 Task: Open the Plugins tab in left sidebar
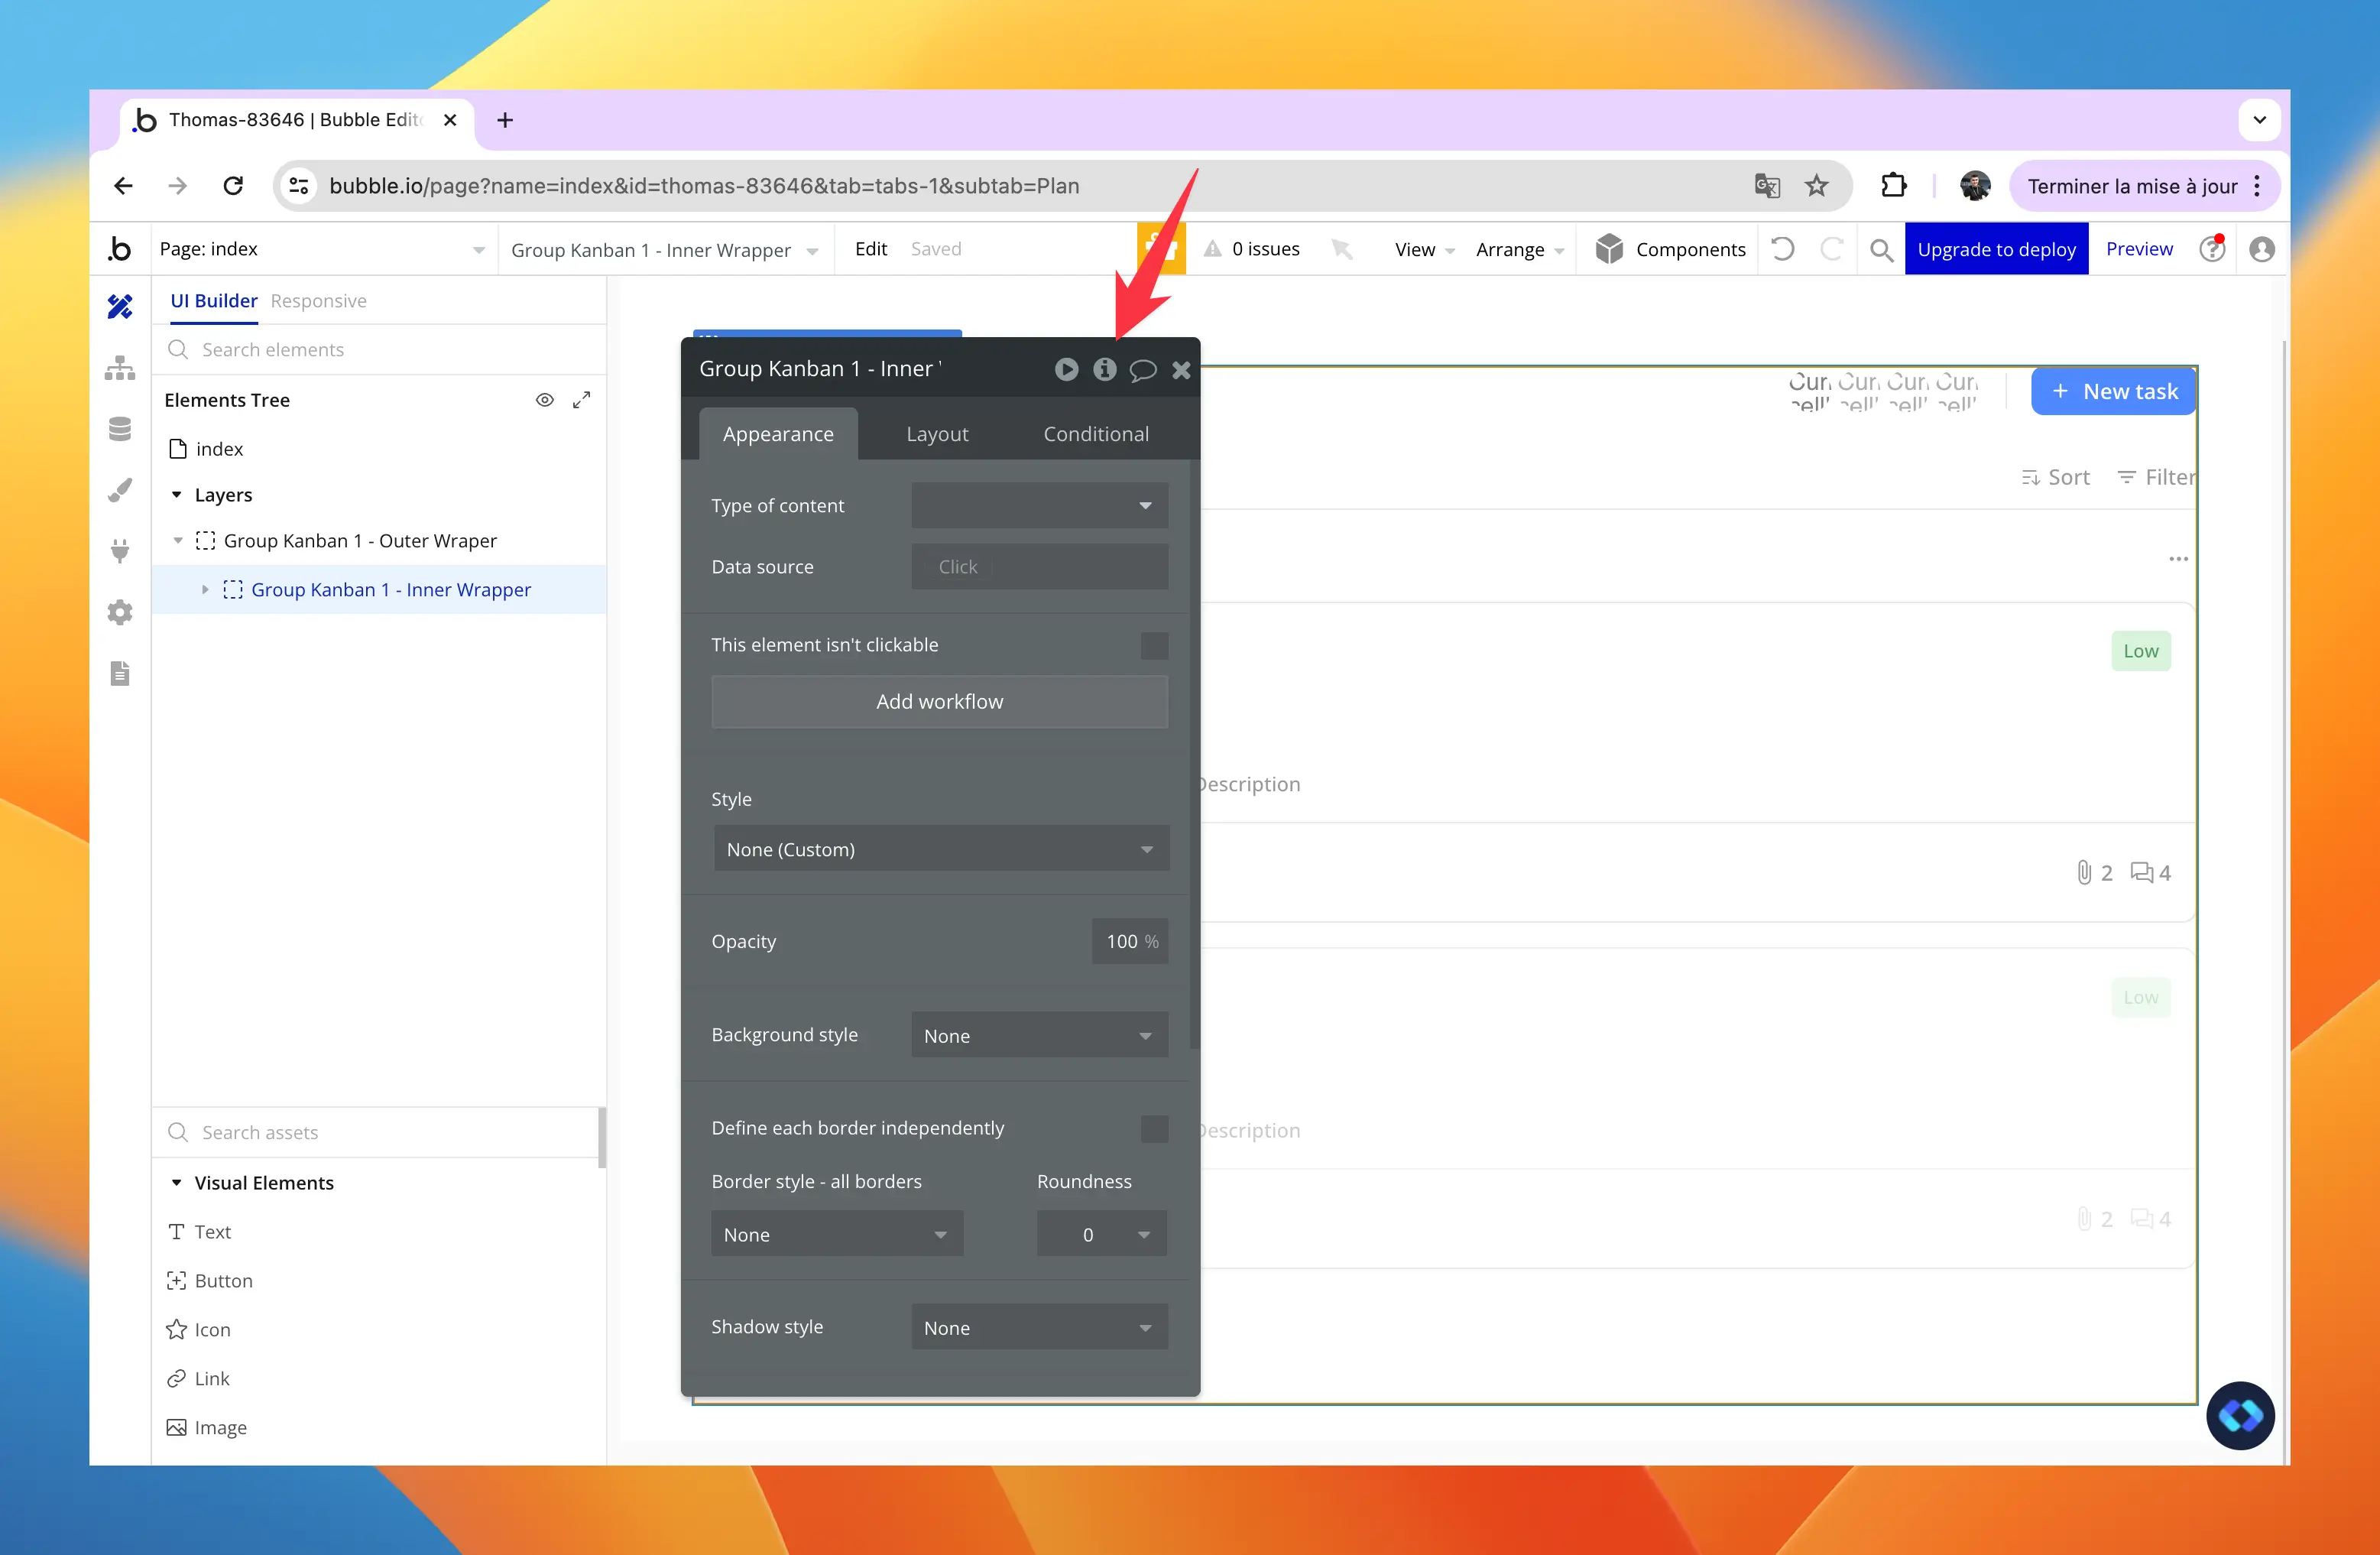tap(120, 551)
